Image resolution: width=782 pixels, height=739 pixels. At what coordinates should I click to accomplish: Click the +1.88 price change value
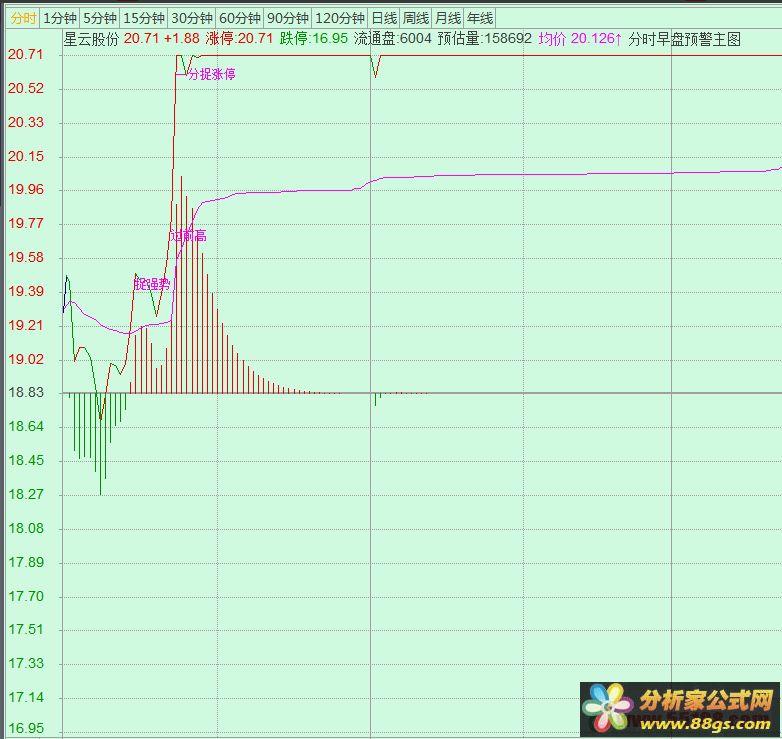(182, 38)
